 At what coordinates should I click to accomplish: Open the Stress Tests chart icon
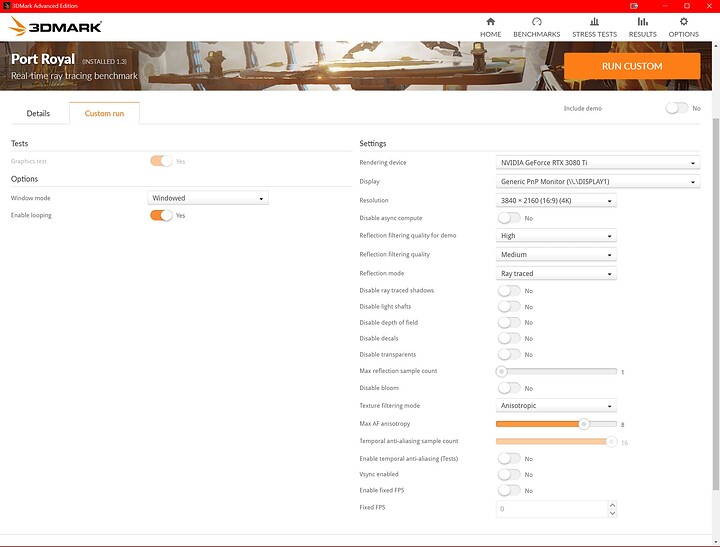(594, 22)
